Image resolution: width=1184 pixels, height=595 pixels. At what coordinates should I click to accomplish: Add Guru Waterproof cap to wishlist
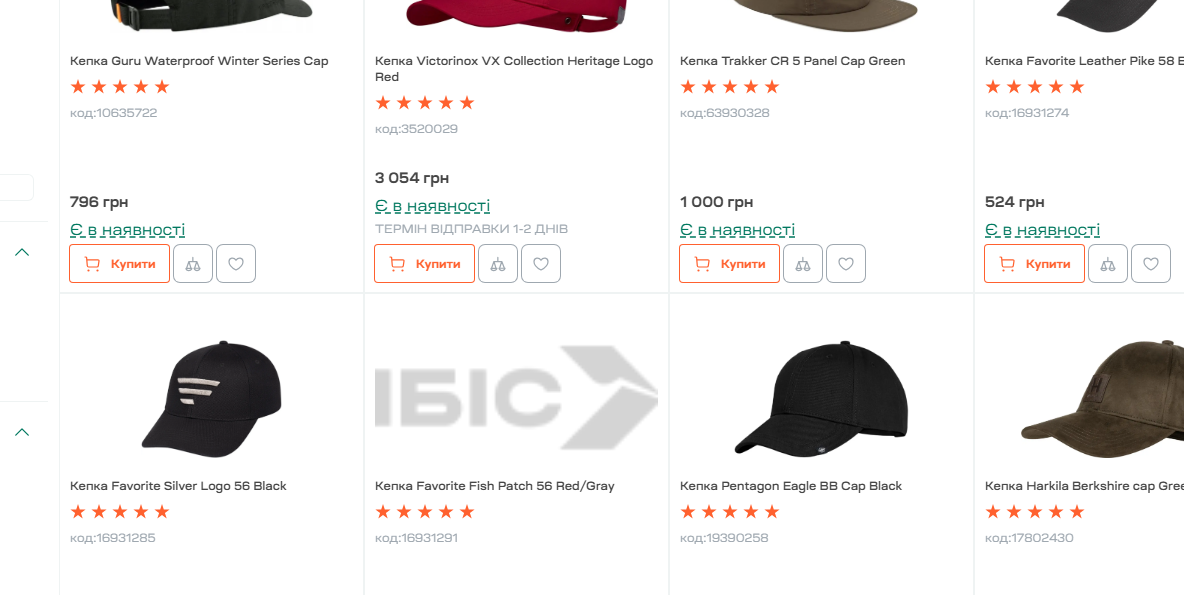(236, 264)
